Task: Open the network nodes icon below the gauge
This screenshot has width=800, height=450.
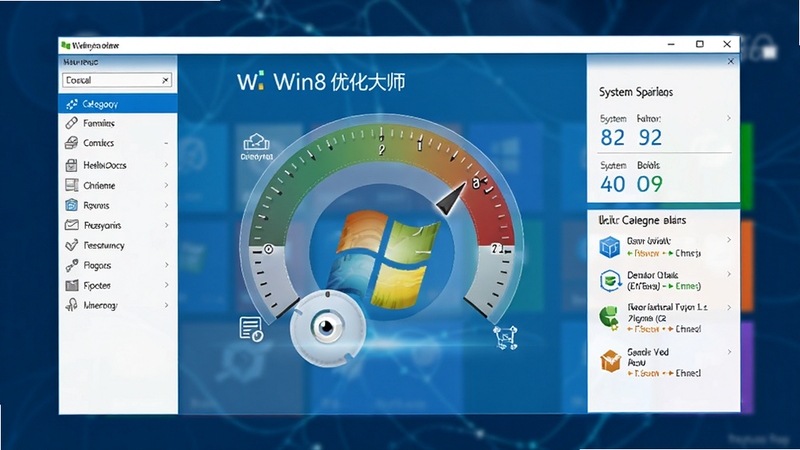Action: click(505, 338)
